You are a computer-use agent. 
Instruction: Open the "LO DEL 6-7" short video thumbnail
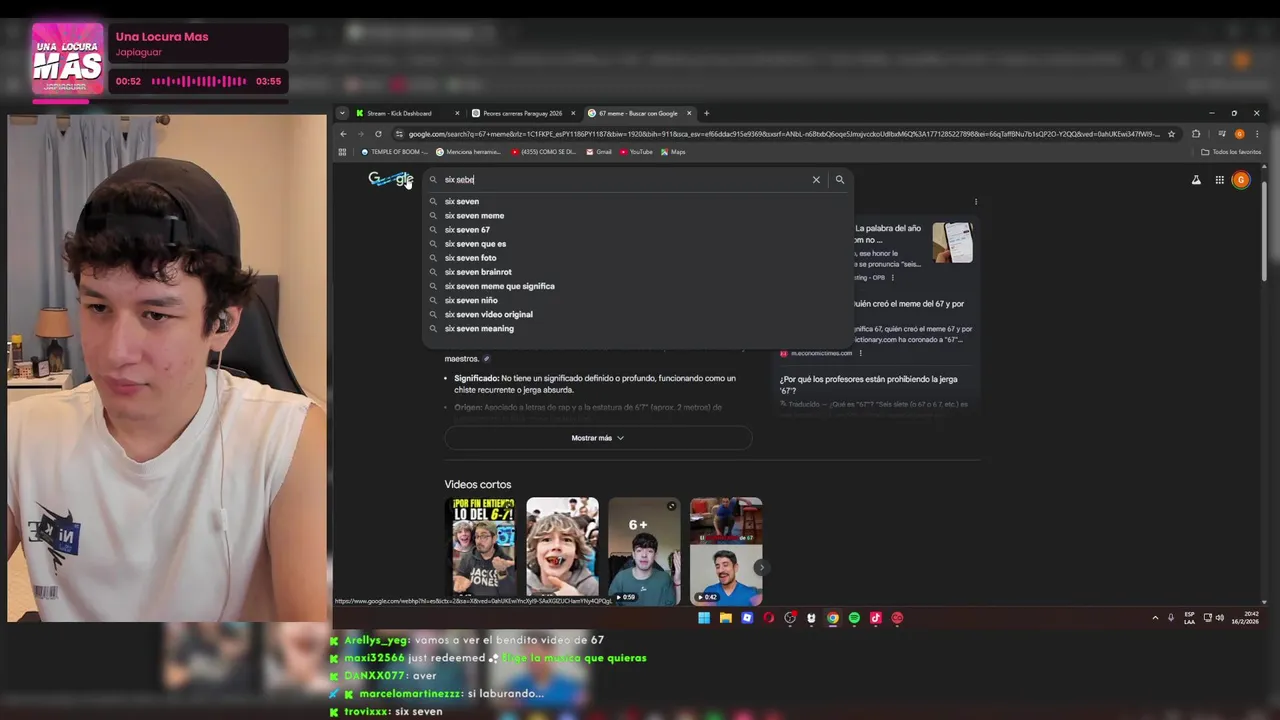pos(481,551)
